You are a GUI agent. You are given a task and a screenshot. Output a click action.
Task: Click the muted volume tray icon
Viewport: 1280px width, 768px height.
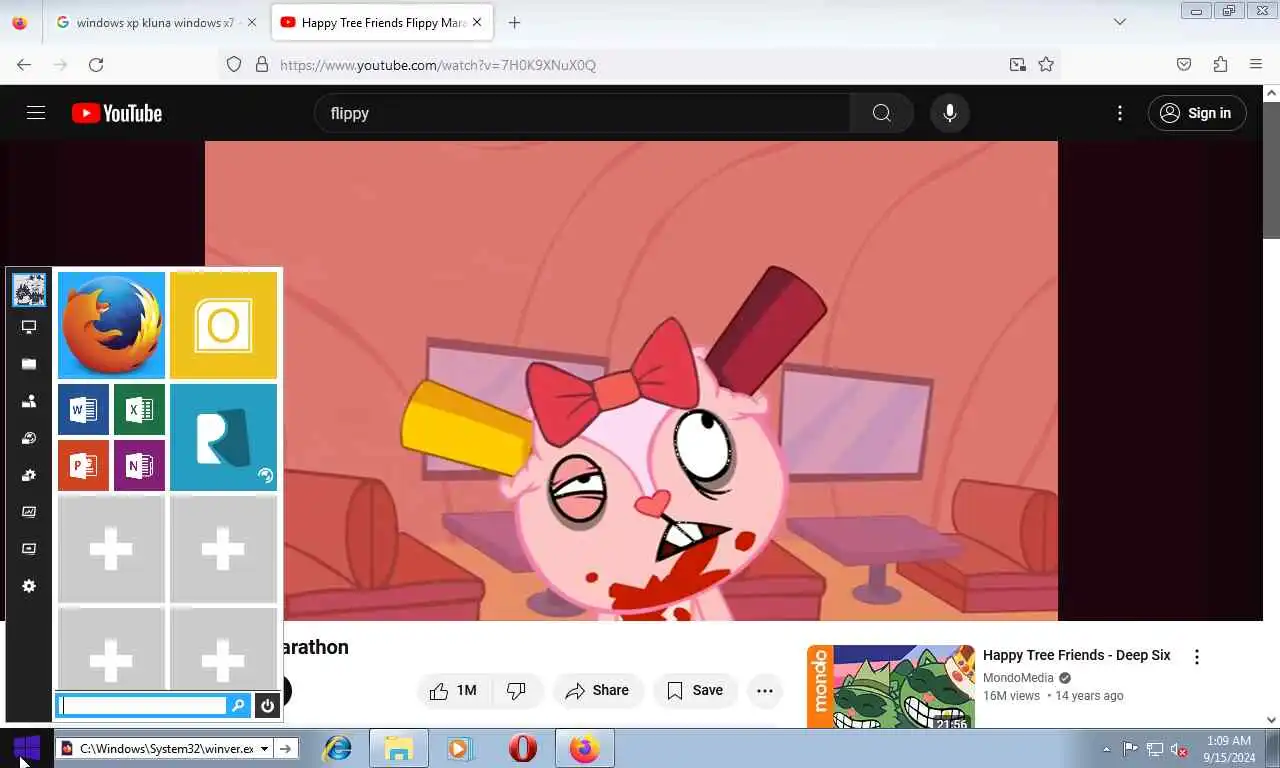(1179, 749)
